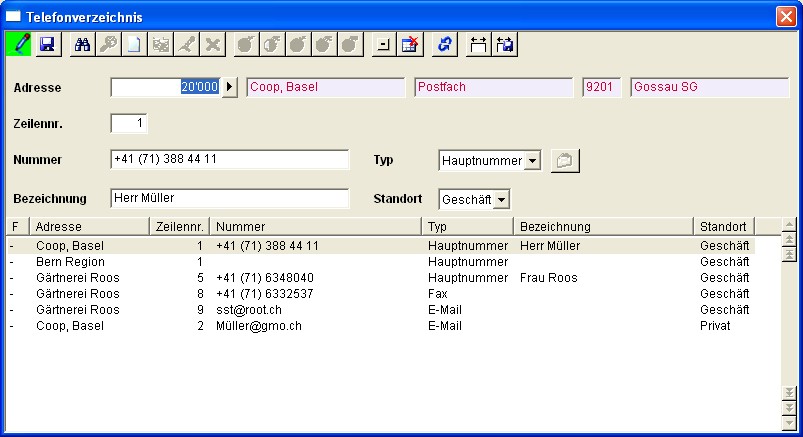Click the last greyed bomb icon

point(351,44)
